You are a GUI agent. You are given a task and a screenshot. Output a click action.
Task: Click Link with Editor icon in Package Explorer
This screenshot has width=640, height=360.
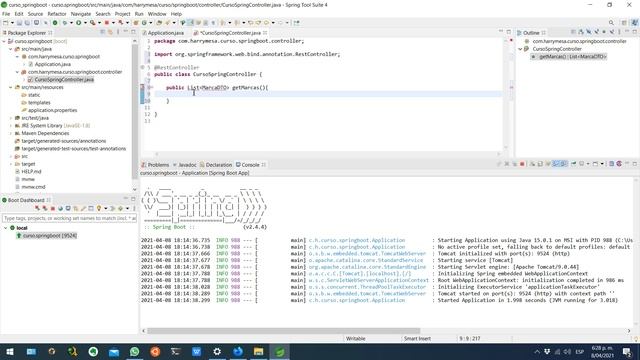[110, 32]
